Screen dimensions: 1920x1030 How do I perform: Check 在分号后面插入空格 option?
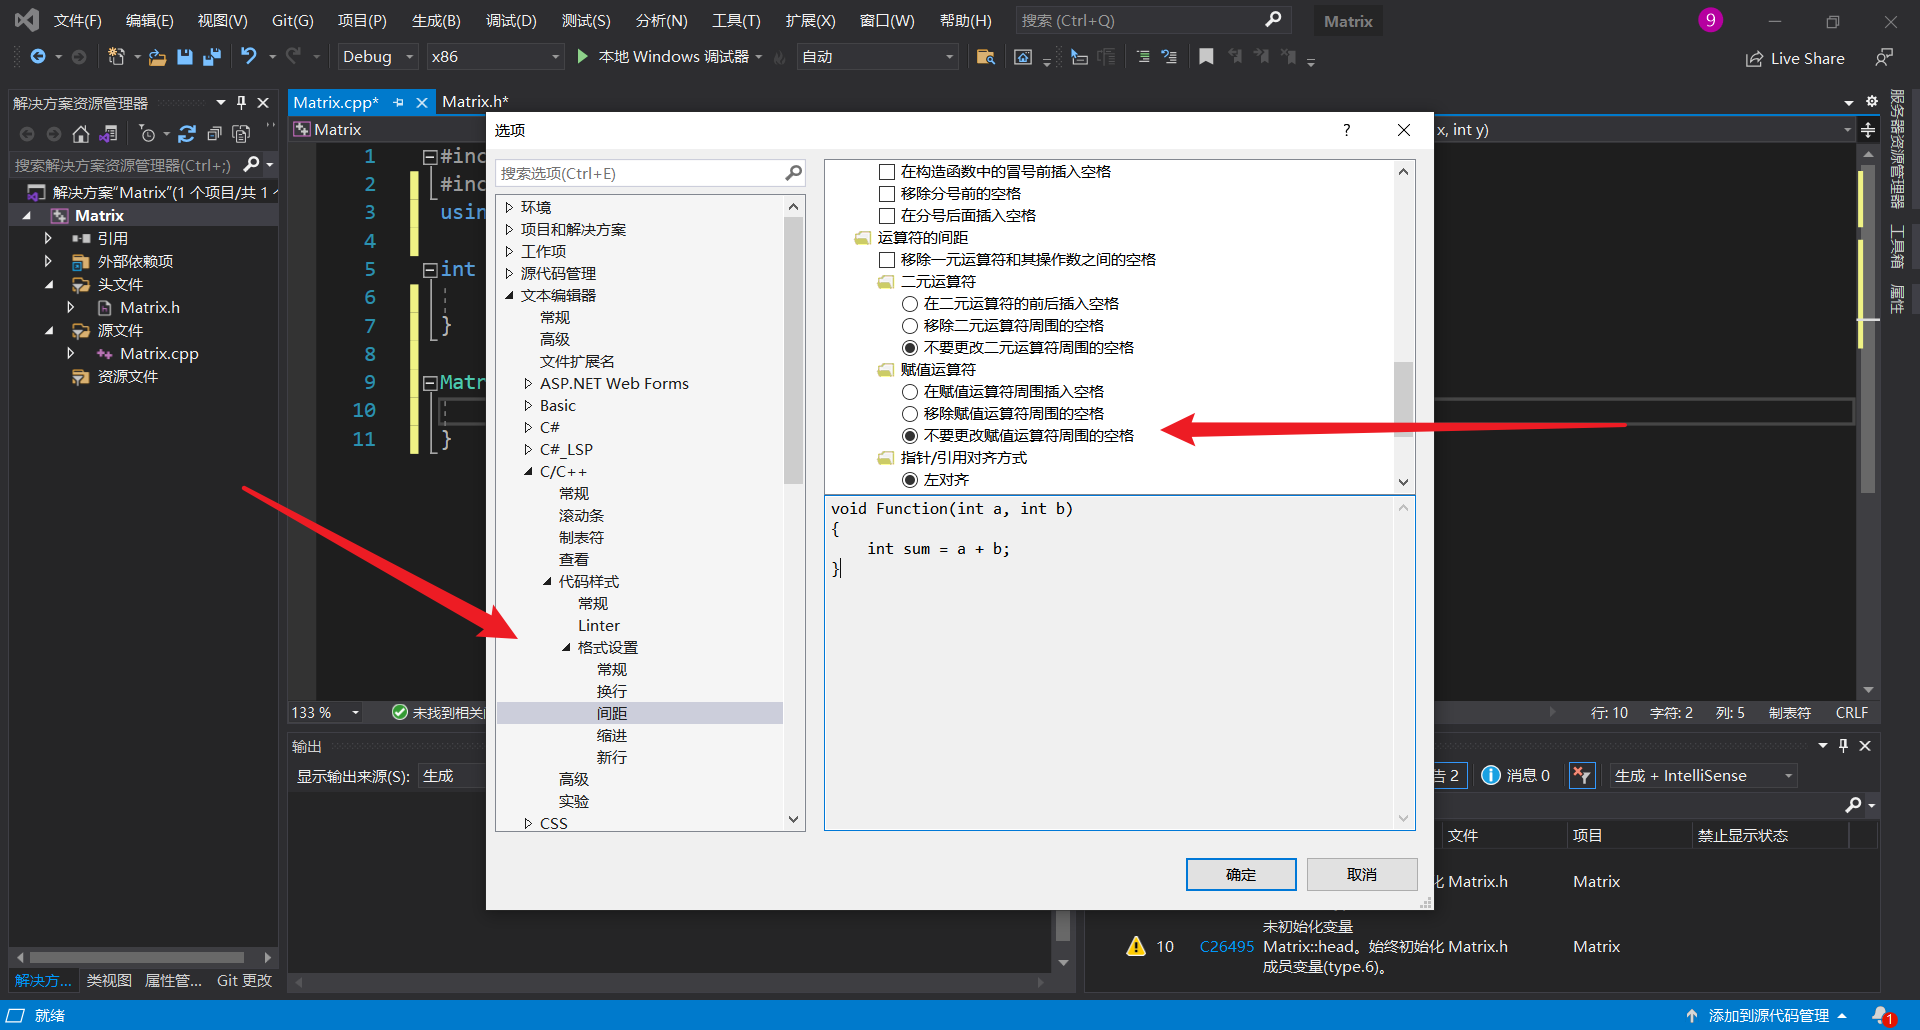coord(887,216)
